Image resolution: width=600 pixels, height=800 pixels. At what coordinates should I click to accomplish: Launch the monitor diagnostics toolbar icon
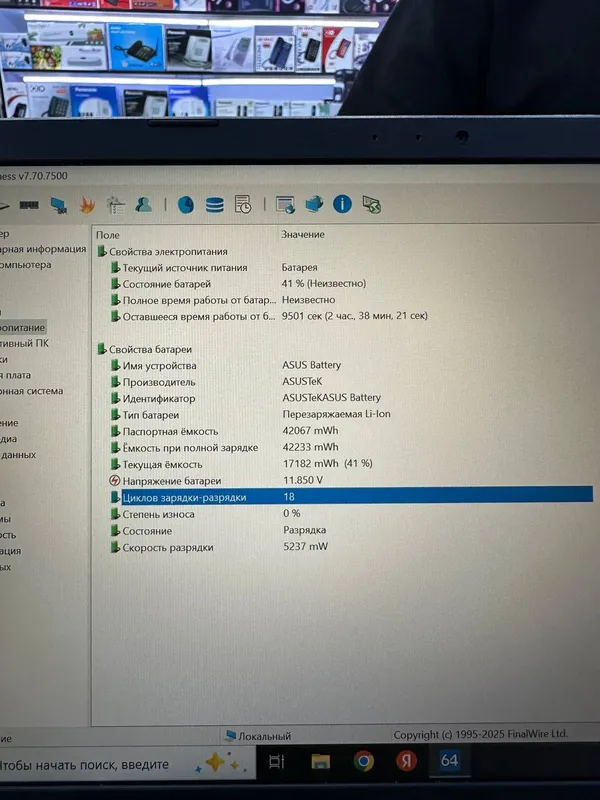pyautogui.click(x=59, y=205)
